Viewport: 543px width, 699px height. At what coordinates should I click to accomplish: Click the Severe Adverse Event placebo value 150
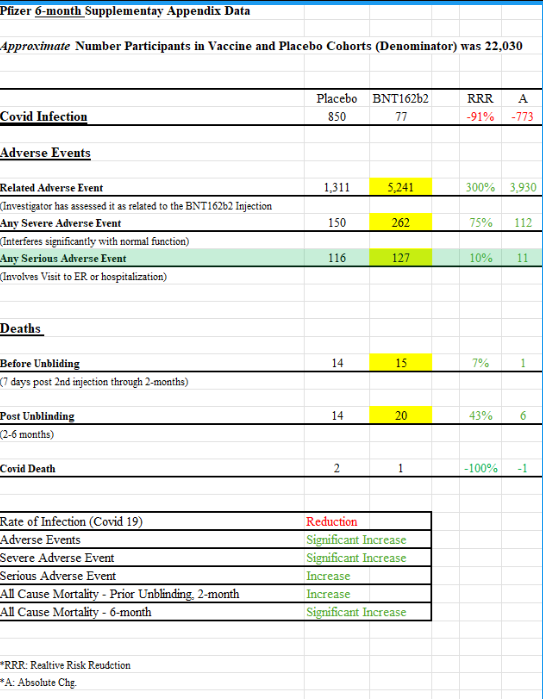coord(337,222)
